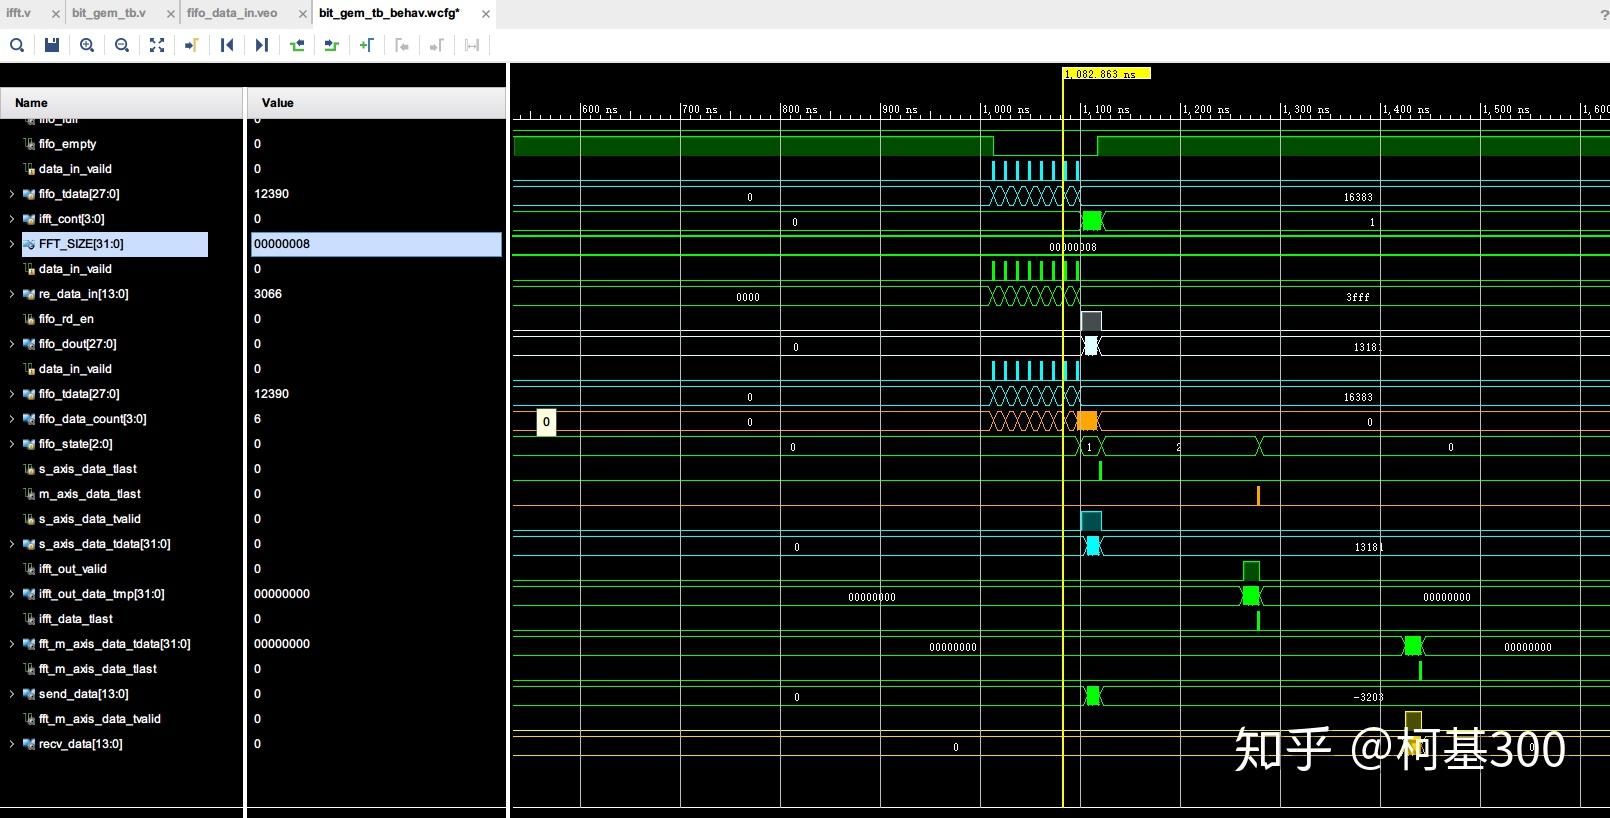Image resolution: width=1610 pixels, height=818 pixels.
Task: Select the s_axis_data_tlast signal
Action: tap(88, 469)
